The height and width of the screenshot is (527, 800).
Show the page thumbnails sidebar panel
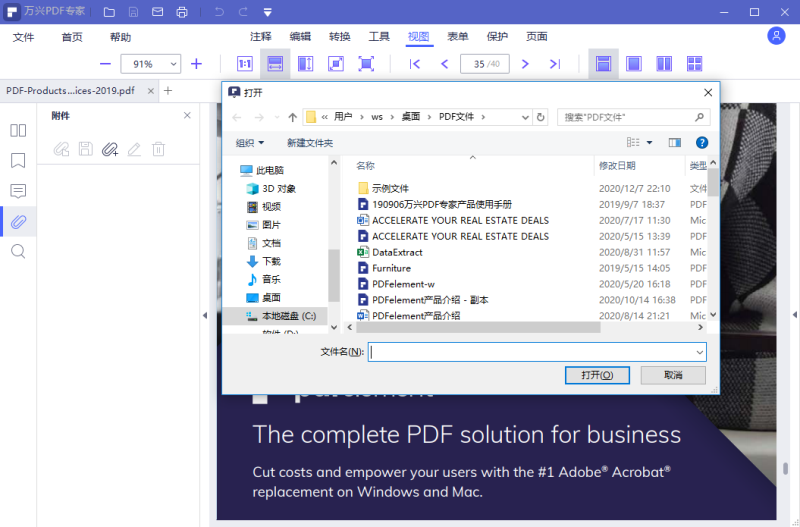click(18, 131)
